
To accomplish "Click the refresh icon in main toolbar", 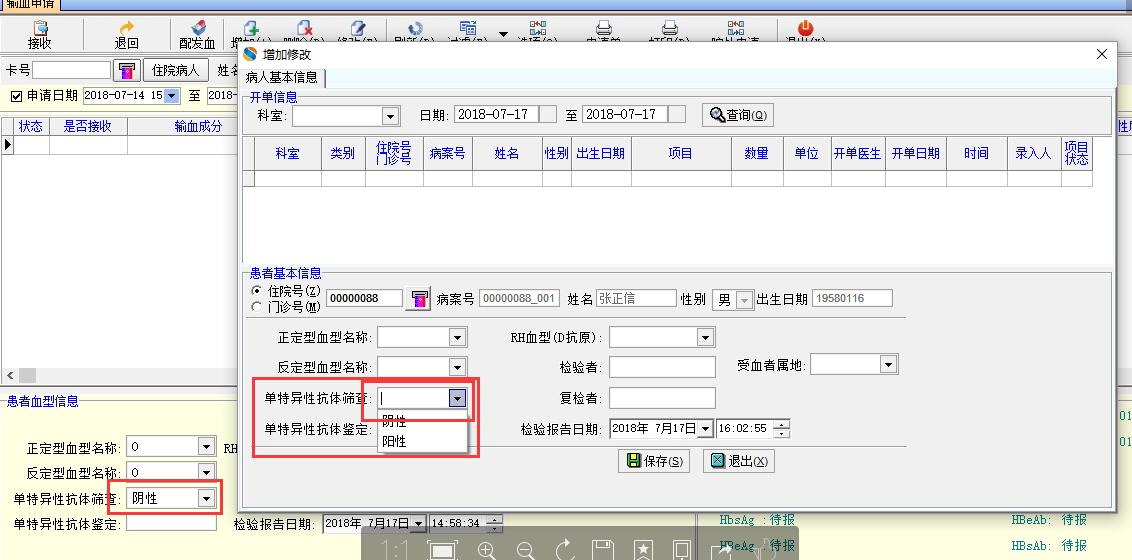I will (414, 30).
